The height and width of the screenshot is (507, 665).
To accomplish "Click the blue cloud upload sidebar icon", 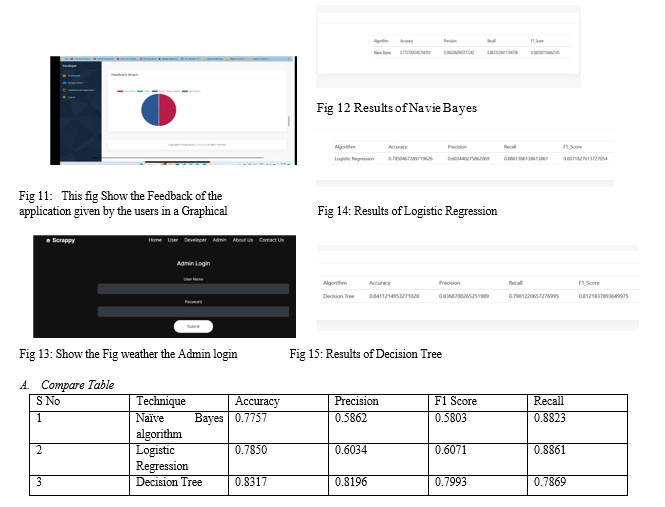I will click(64, 83).
